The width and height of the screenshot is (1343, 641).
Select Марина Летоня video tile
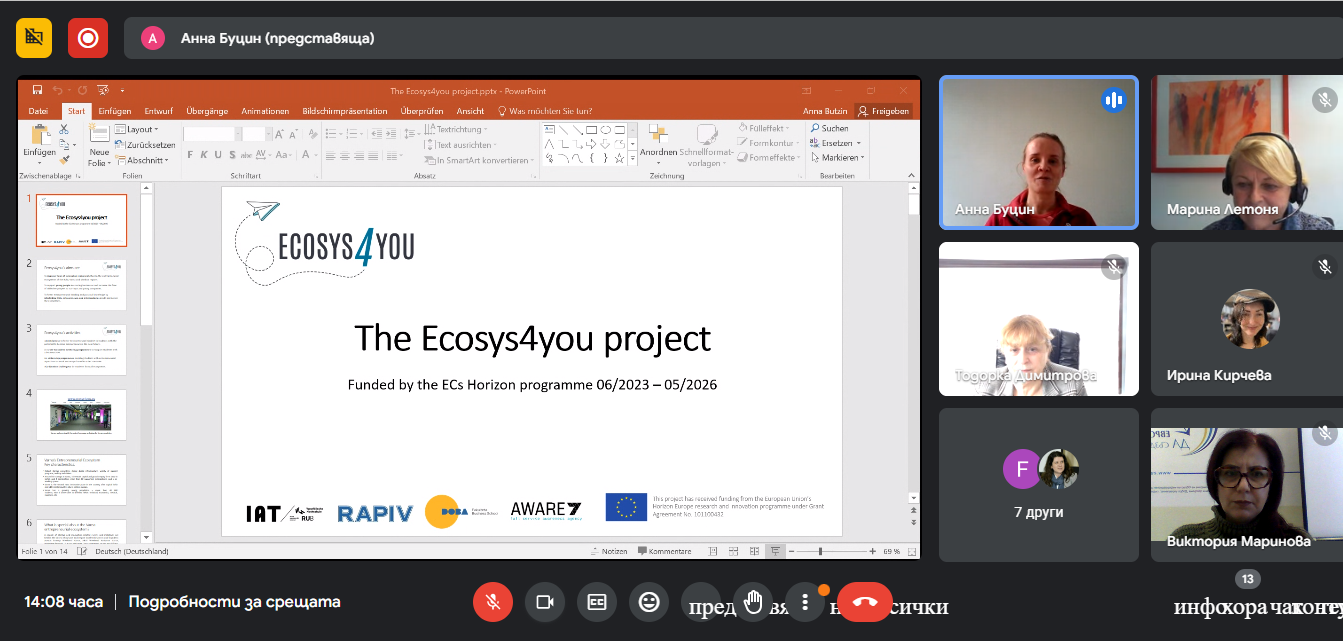[x=1247, y=152]
